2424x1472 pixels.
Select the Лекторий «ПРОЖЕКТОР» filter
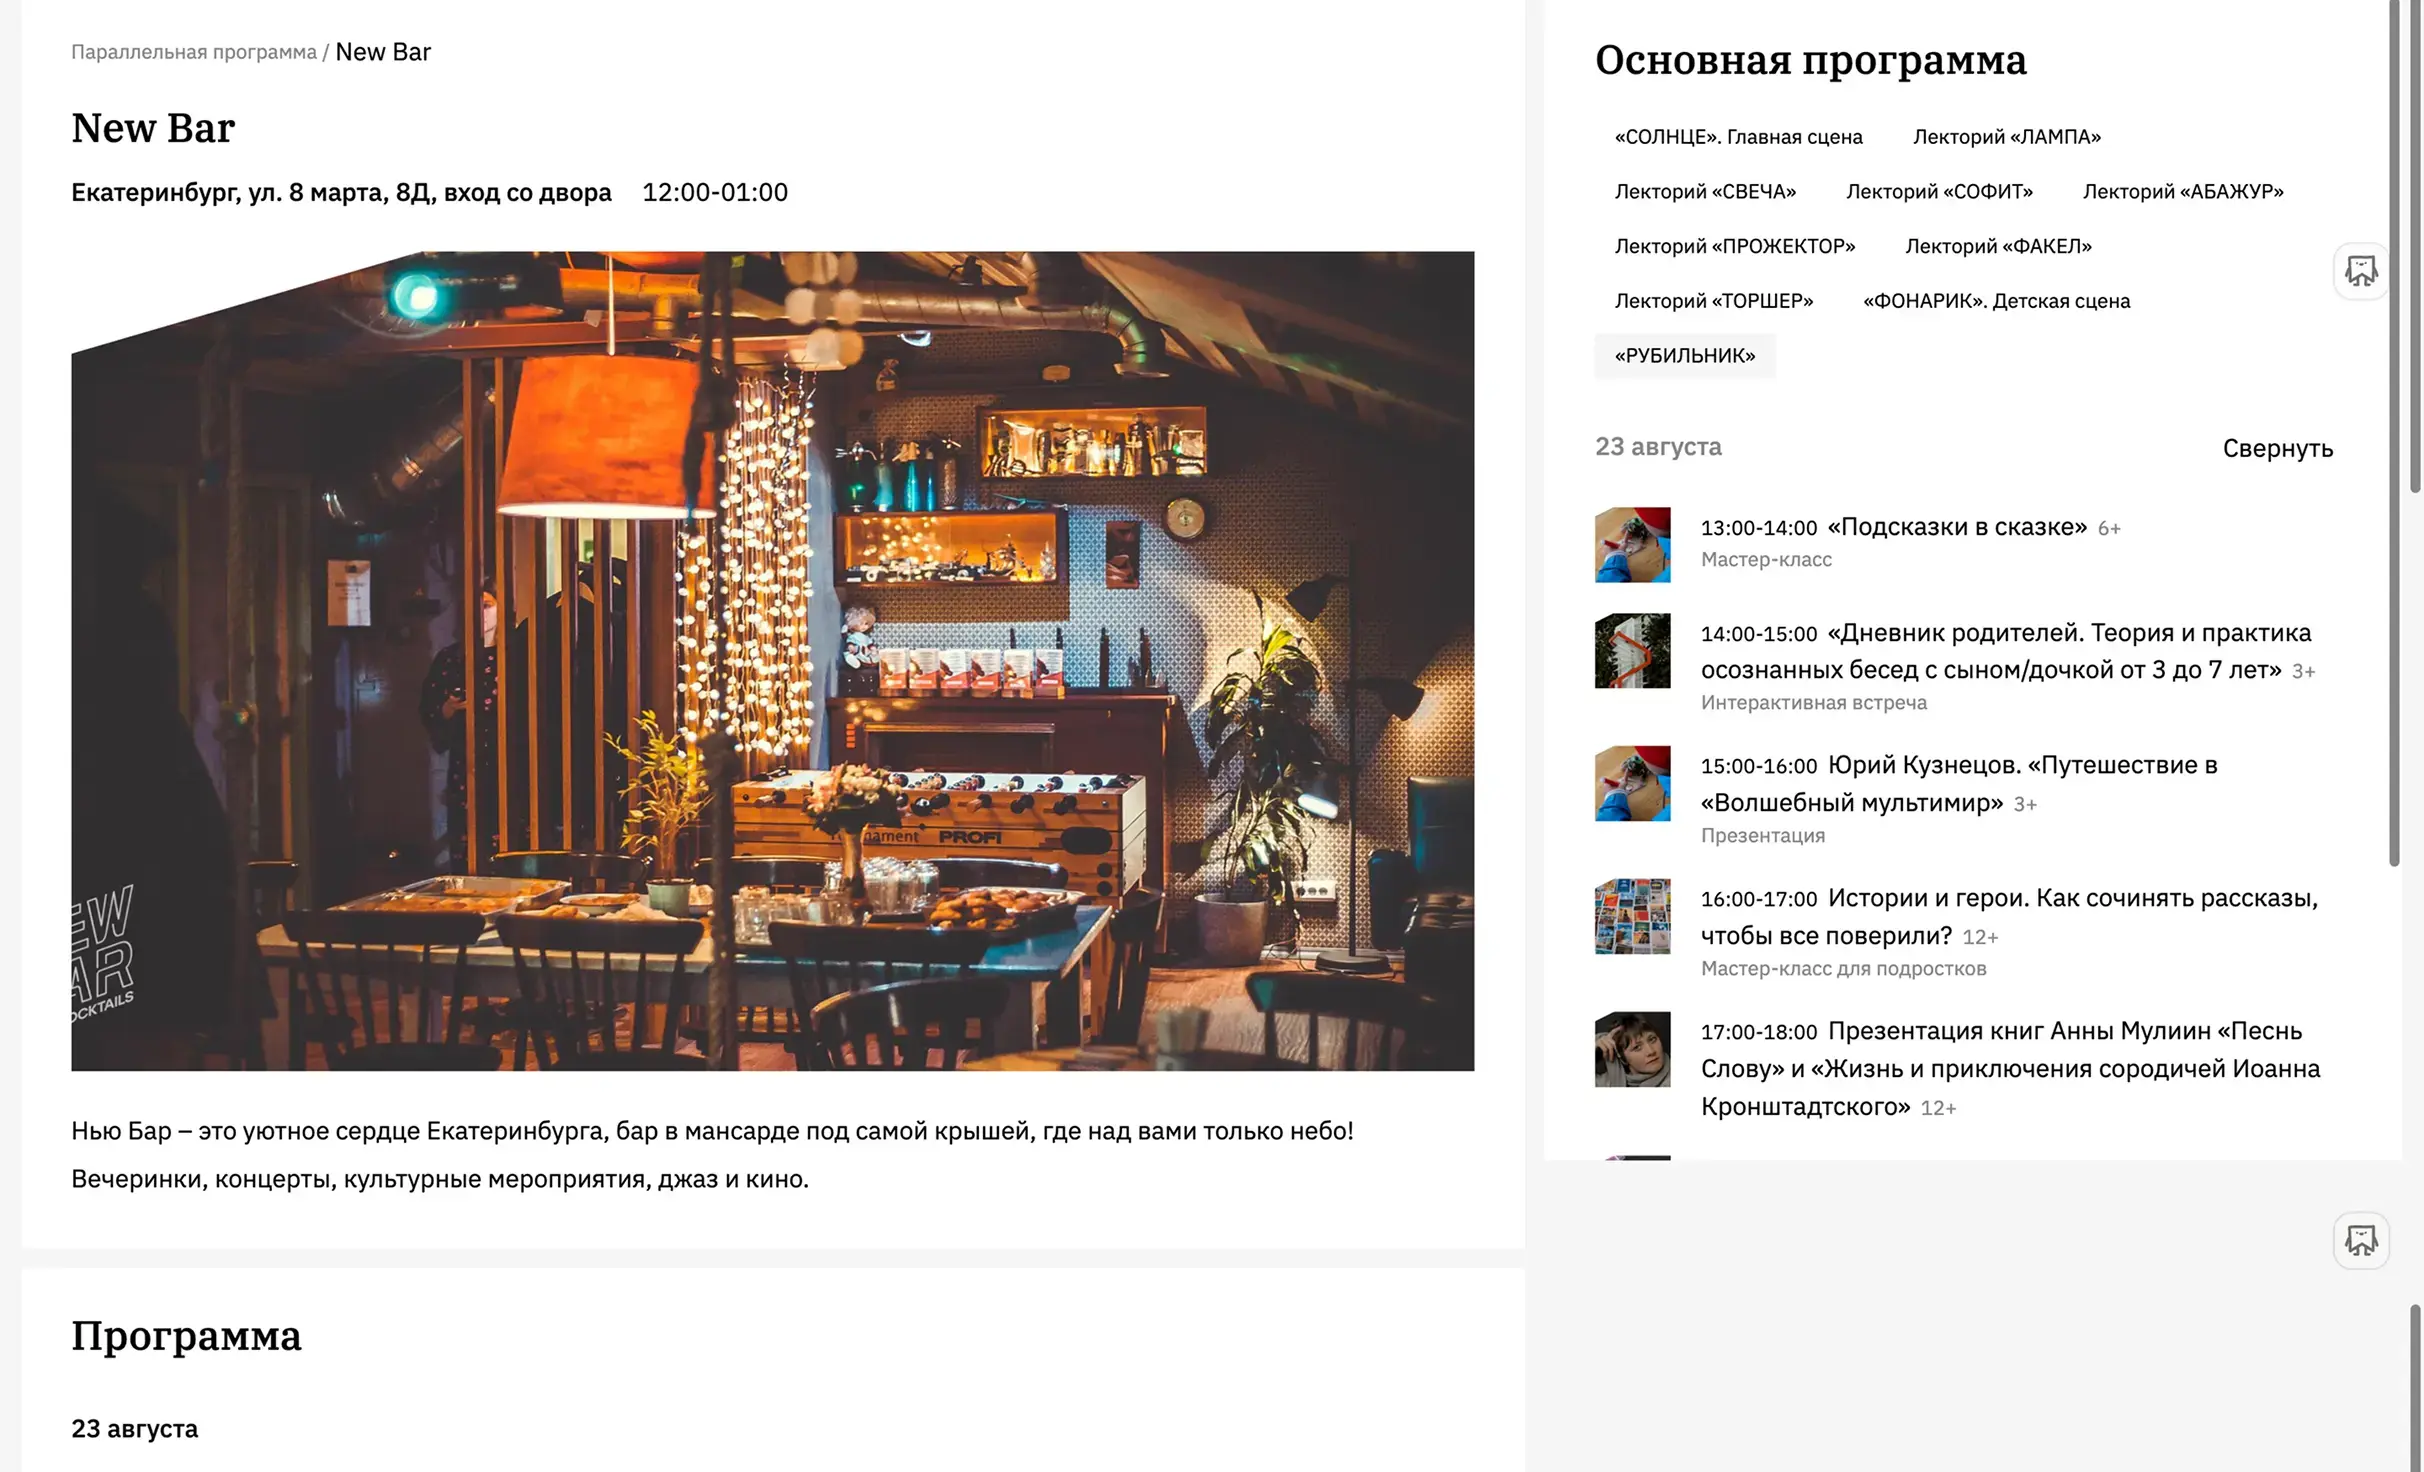pos(1735,245)
